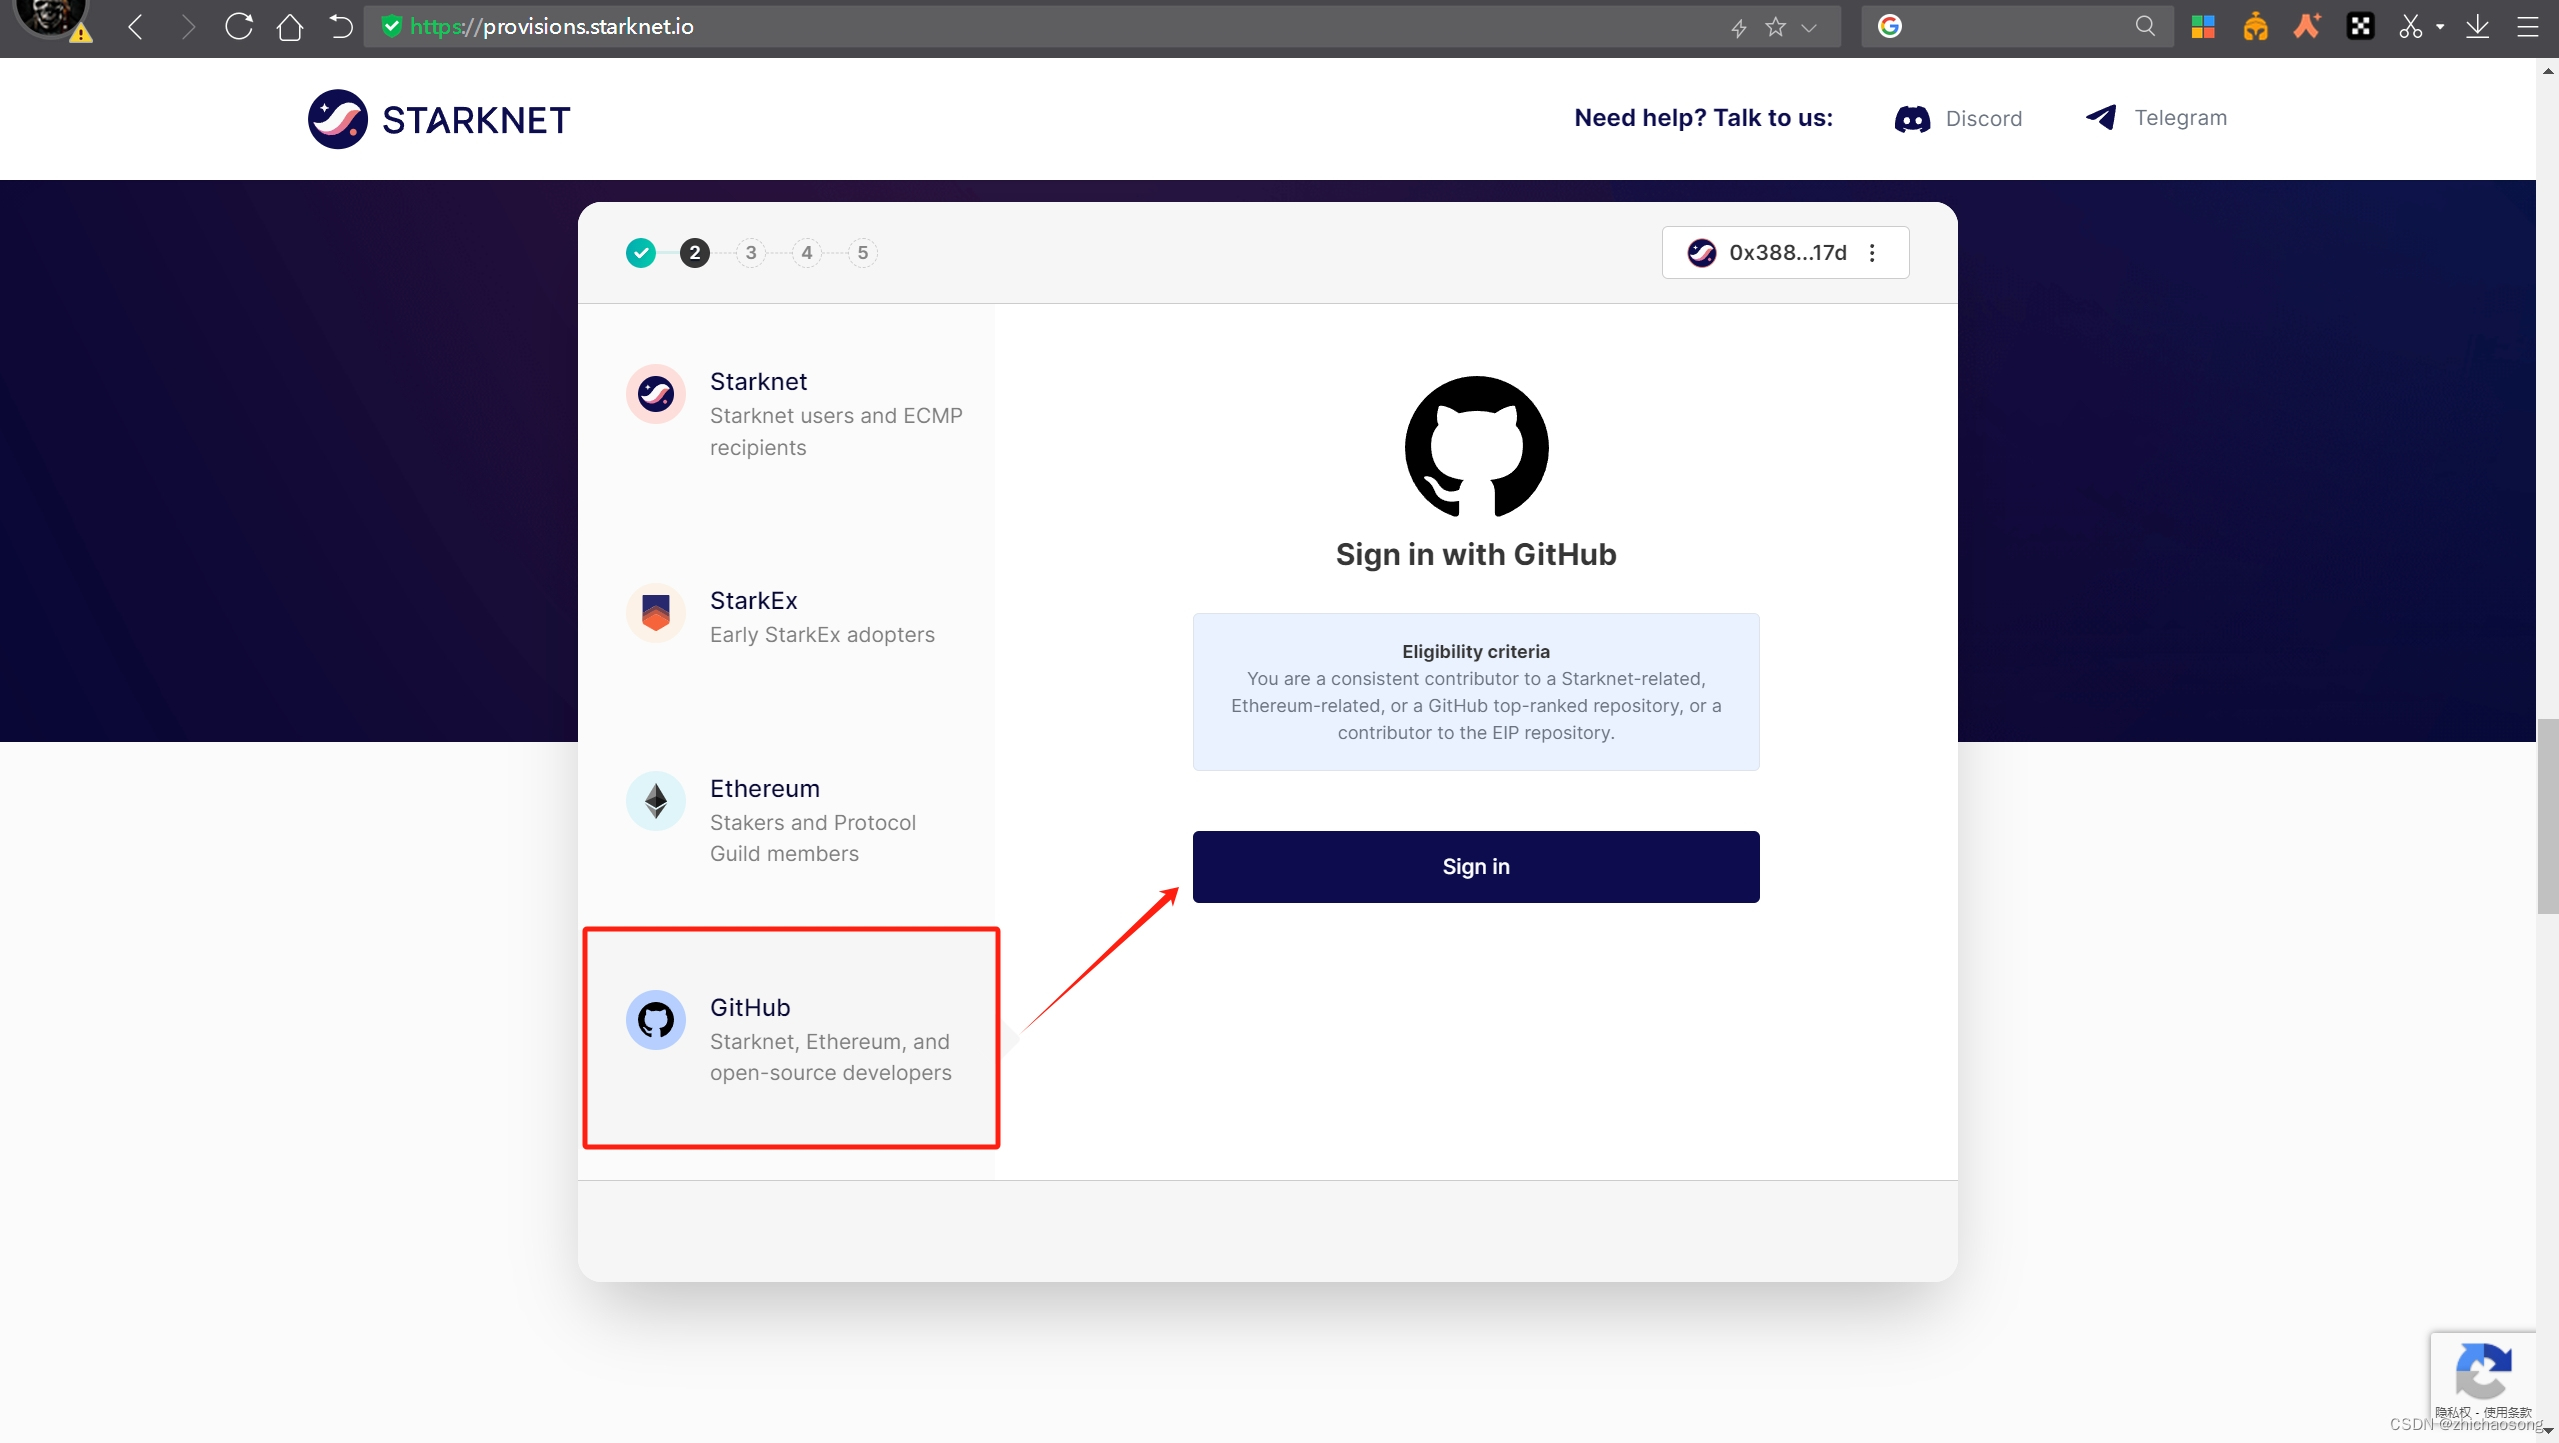The width and height of the screenshot is (2559, 1443).
Task: Select the Starknet users category
Action: click(x=788, y=413)
